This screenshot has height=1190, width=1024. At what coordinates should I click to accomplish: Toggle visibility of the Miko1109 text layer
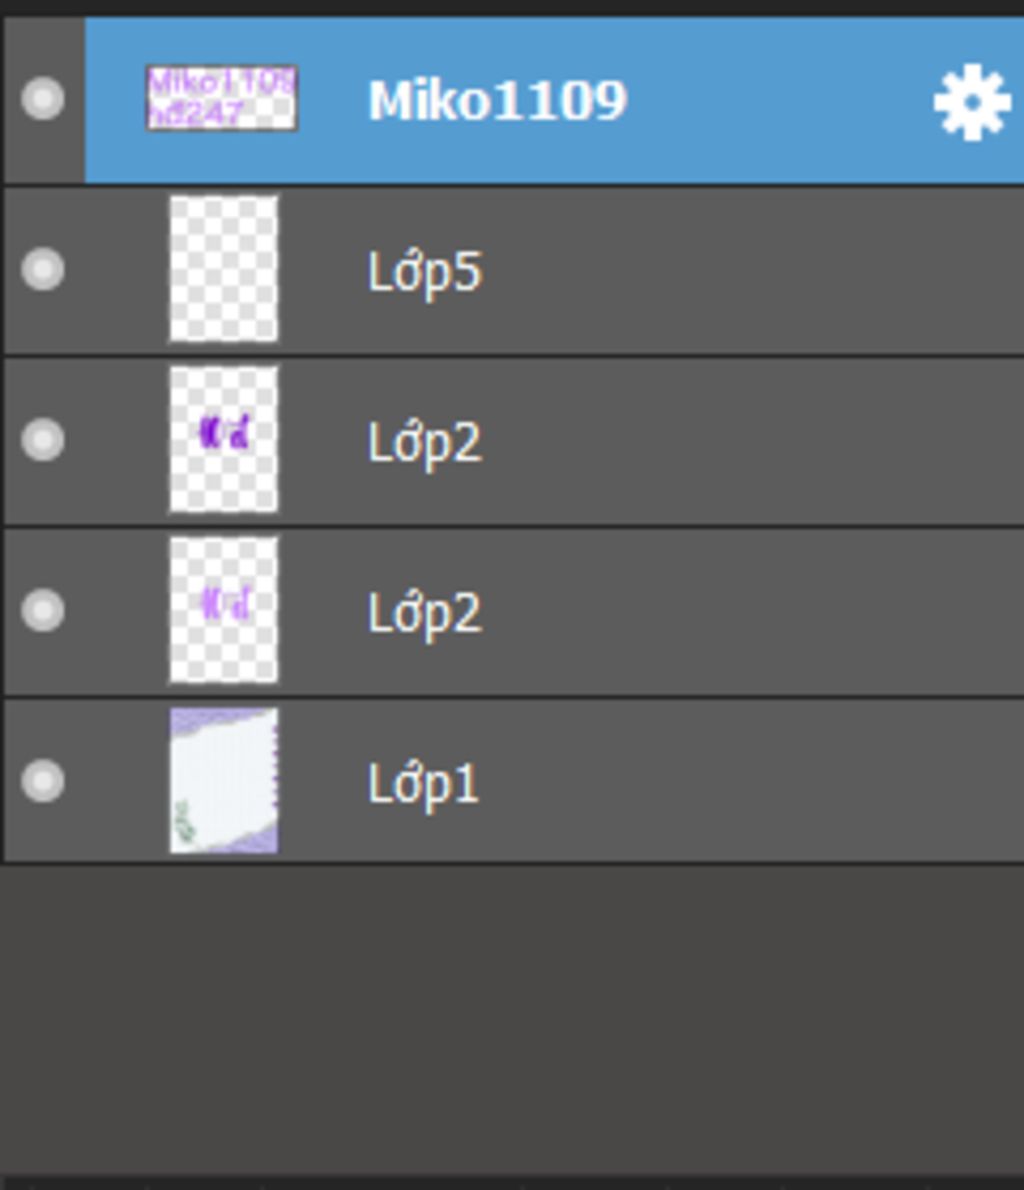point(43,99)
